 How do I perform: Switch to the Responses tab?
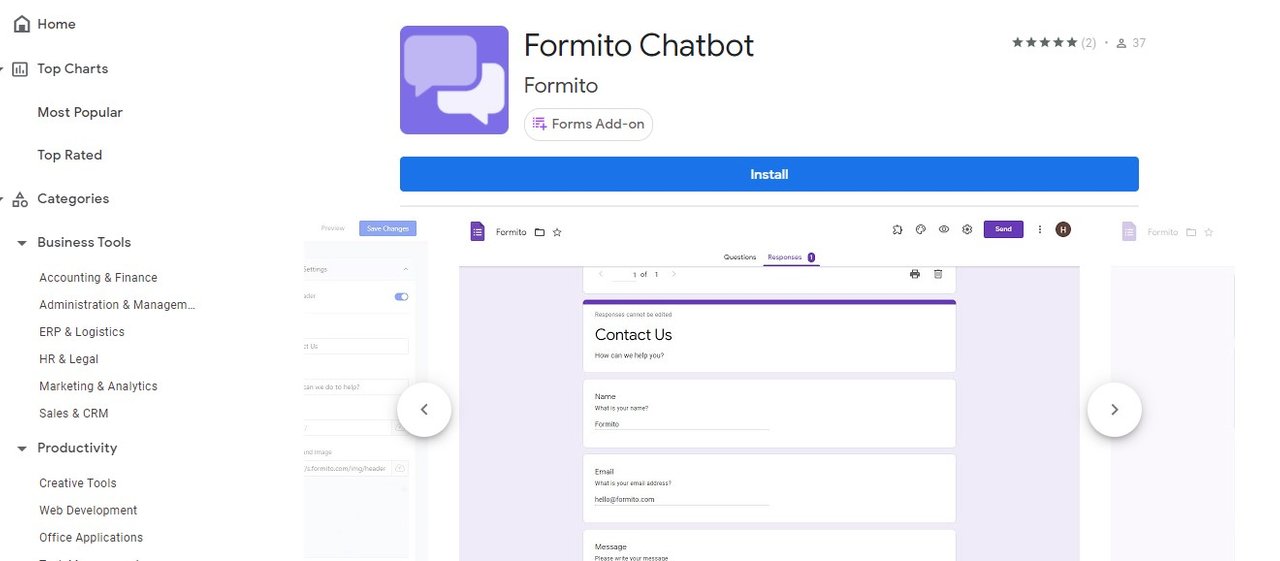(791, 257)
